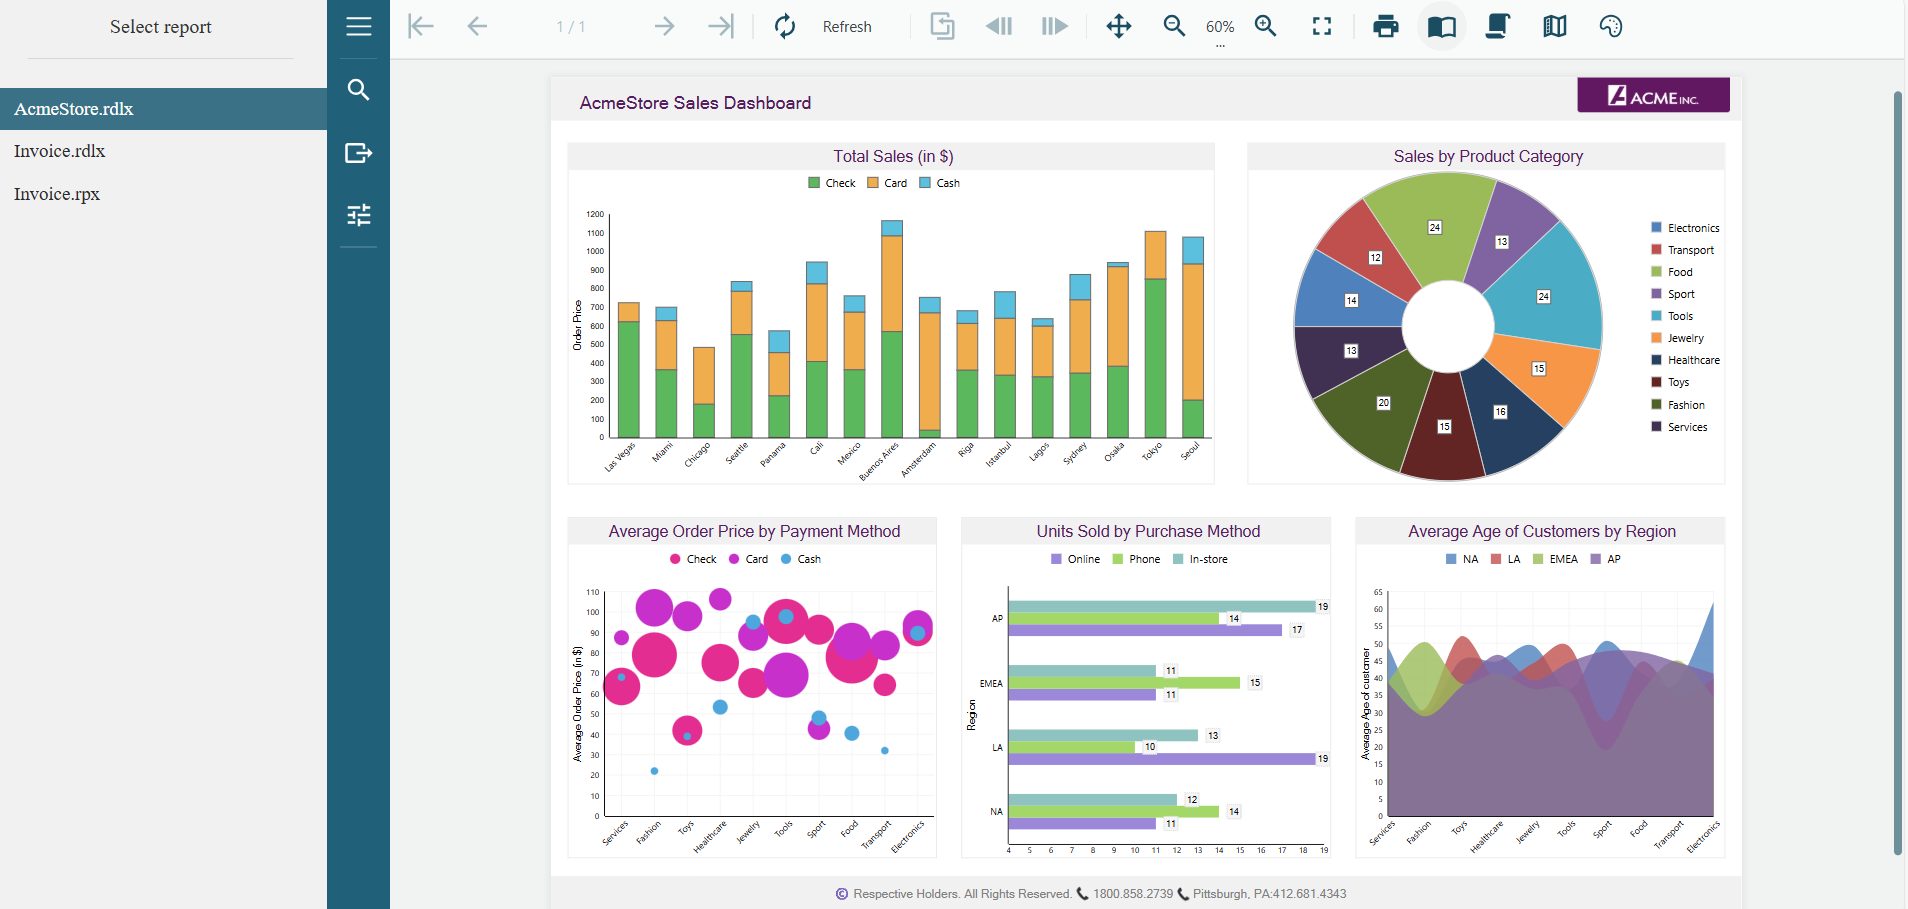Viewport: 1908px width, 909px height.
Task: Print the report using printer icon
Action: [x=1385, y=27]
